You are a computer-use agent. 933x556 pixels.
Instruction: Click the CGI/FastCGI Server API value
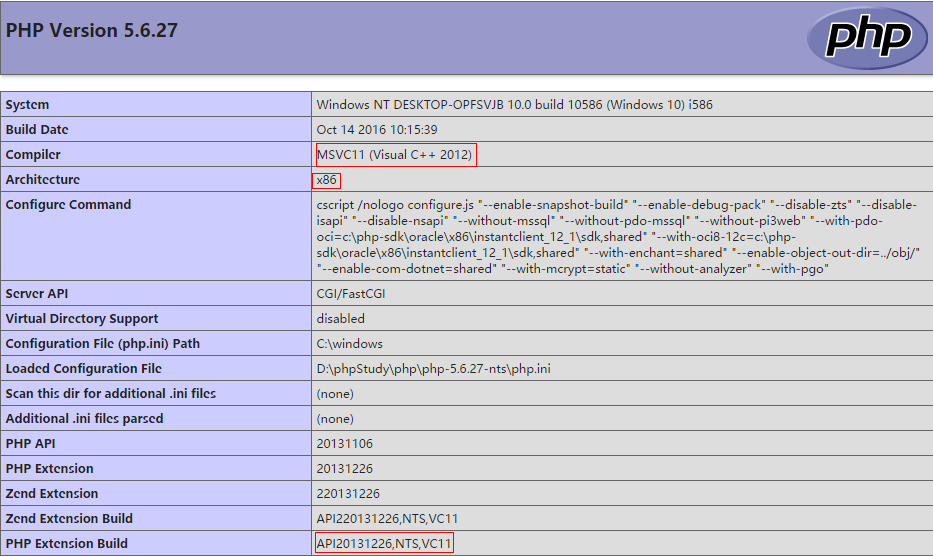350,294
